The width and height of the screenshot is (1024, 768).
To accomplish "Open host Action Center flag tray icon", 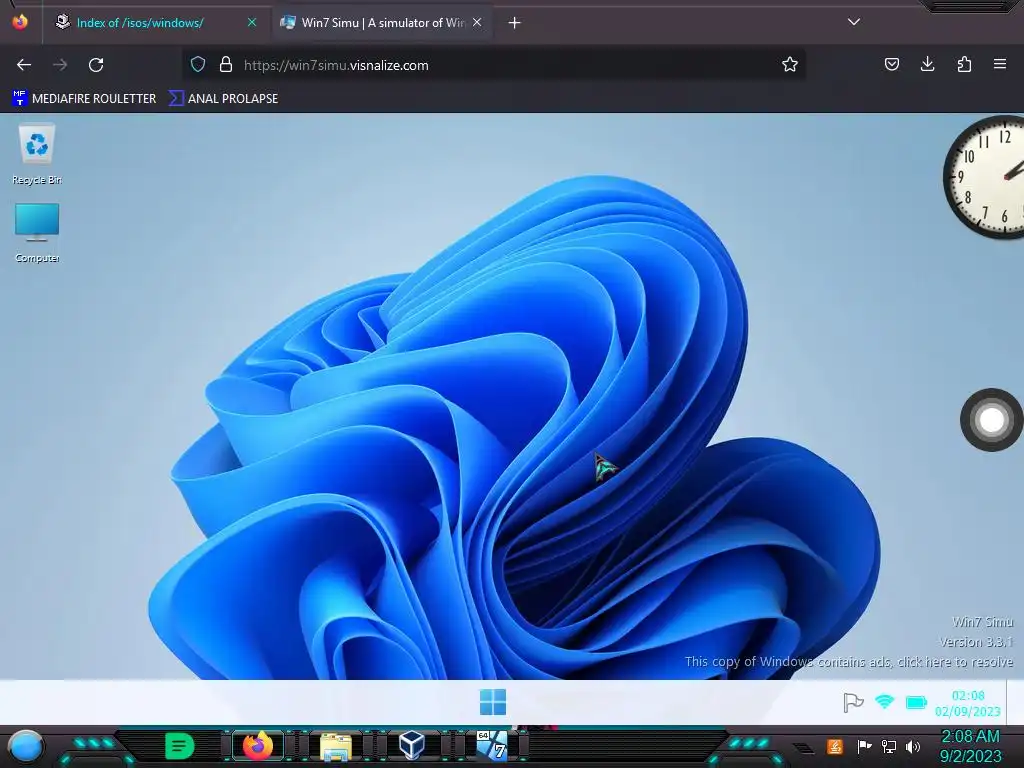I will point(864,746).
